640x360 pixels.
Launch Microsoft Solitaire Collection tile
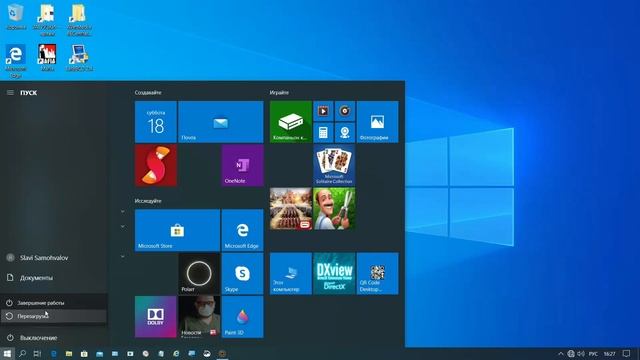point(334,165)
